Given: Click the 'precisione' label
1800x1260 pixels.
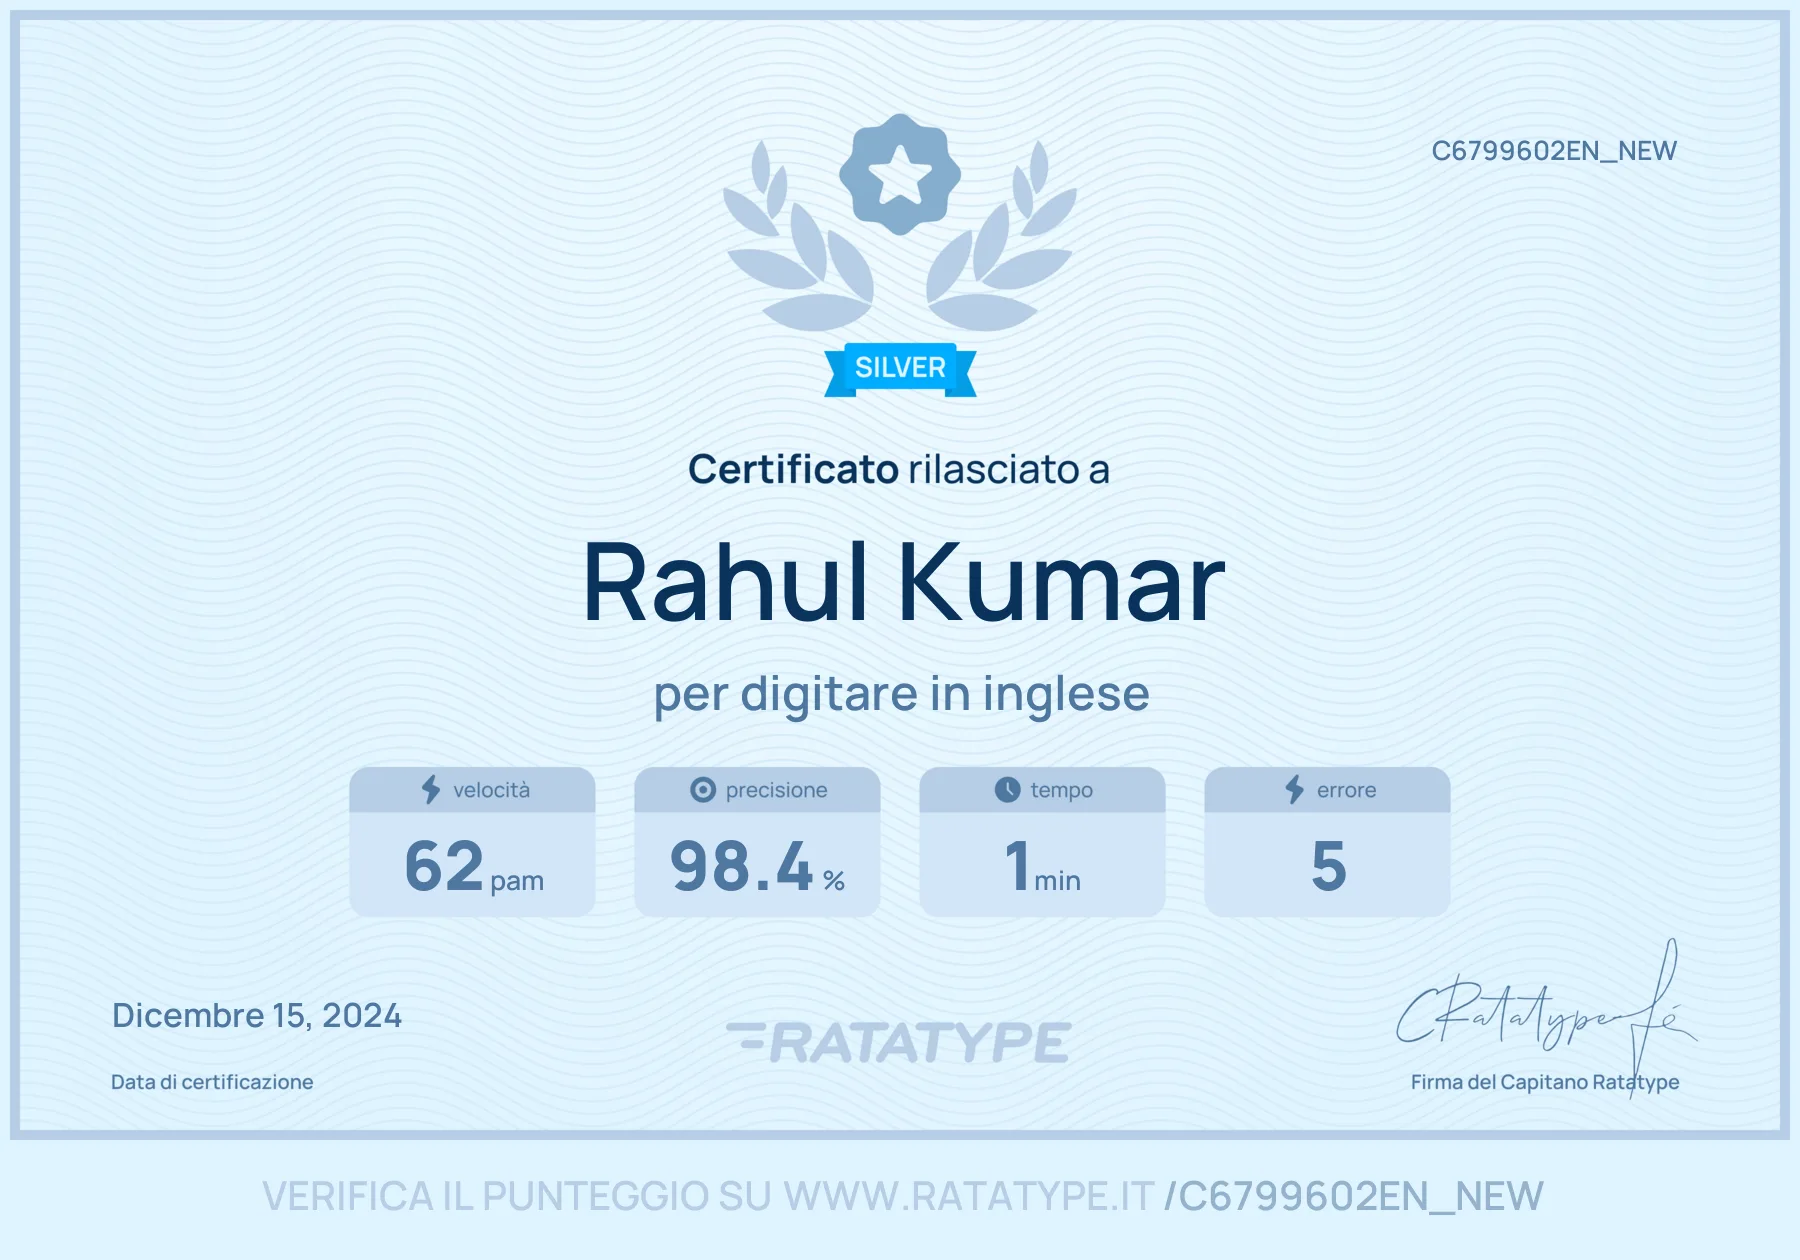Looking at the screenshot, I should click(x=776, y=790).
